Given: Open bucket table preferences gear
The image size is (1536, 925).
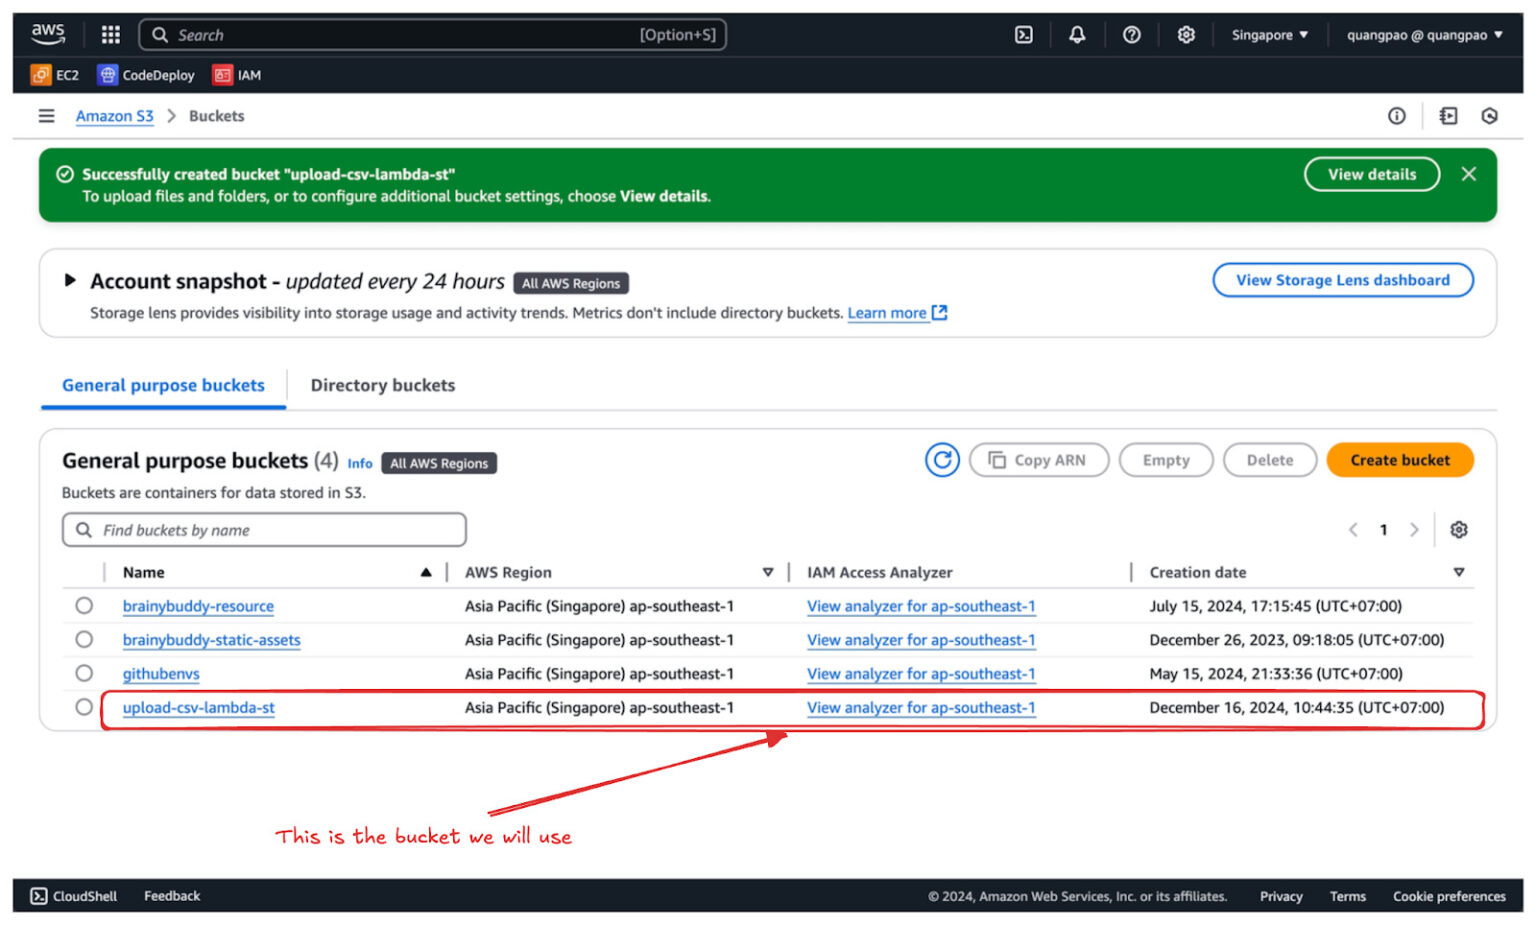Looking at the screenshot, I should pos(1459,530).
